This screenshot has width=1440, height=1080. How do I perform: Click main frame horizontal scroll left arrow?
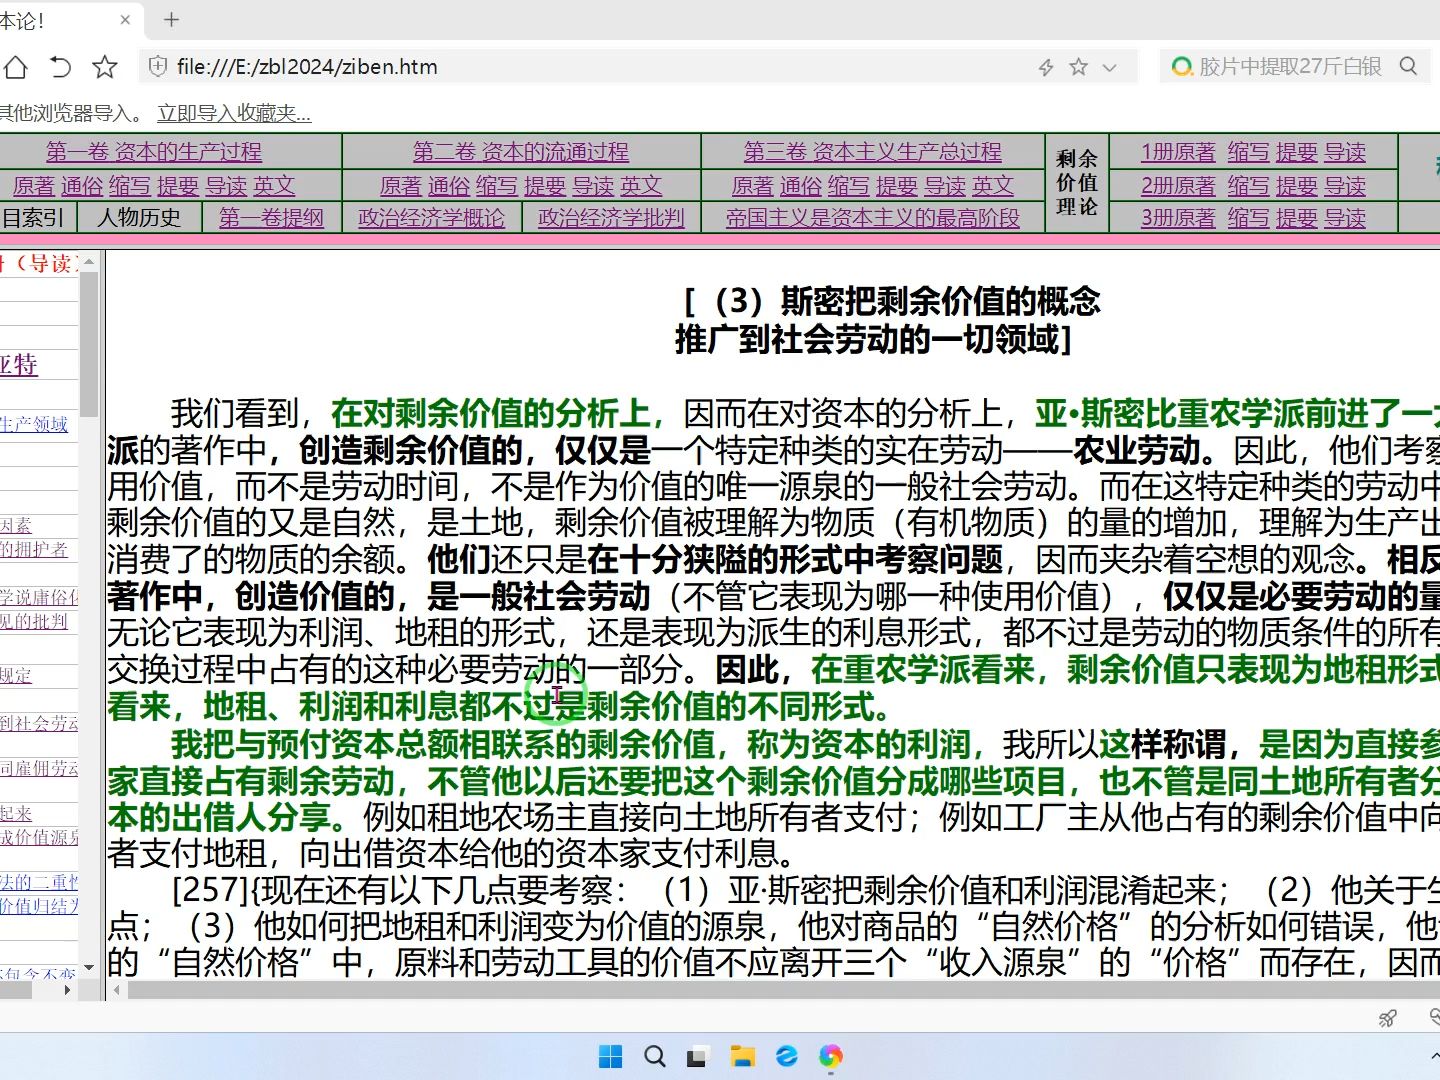click(117, 990)
